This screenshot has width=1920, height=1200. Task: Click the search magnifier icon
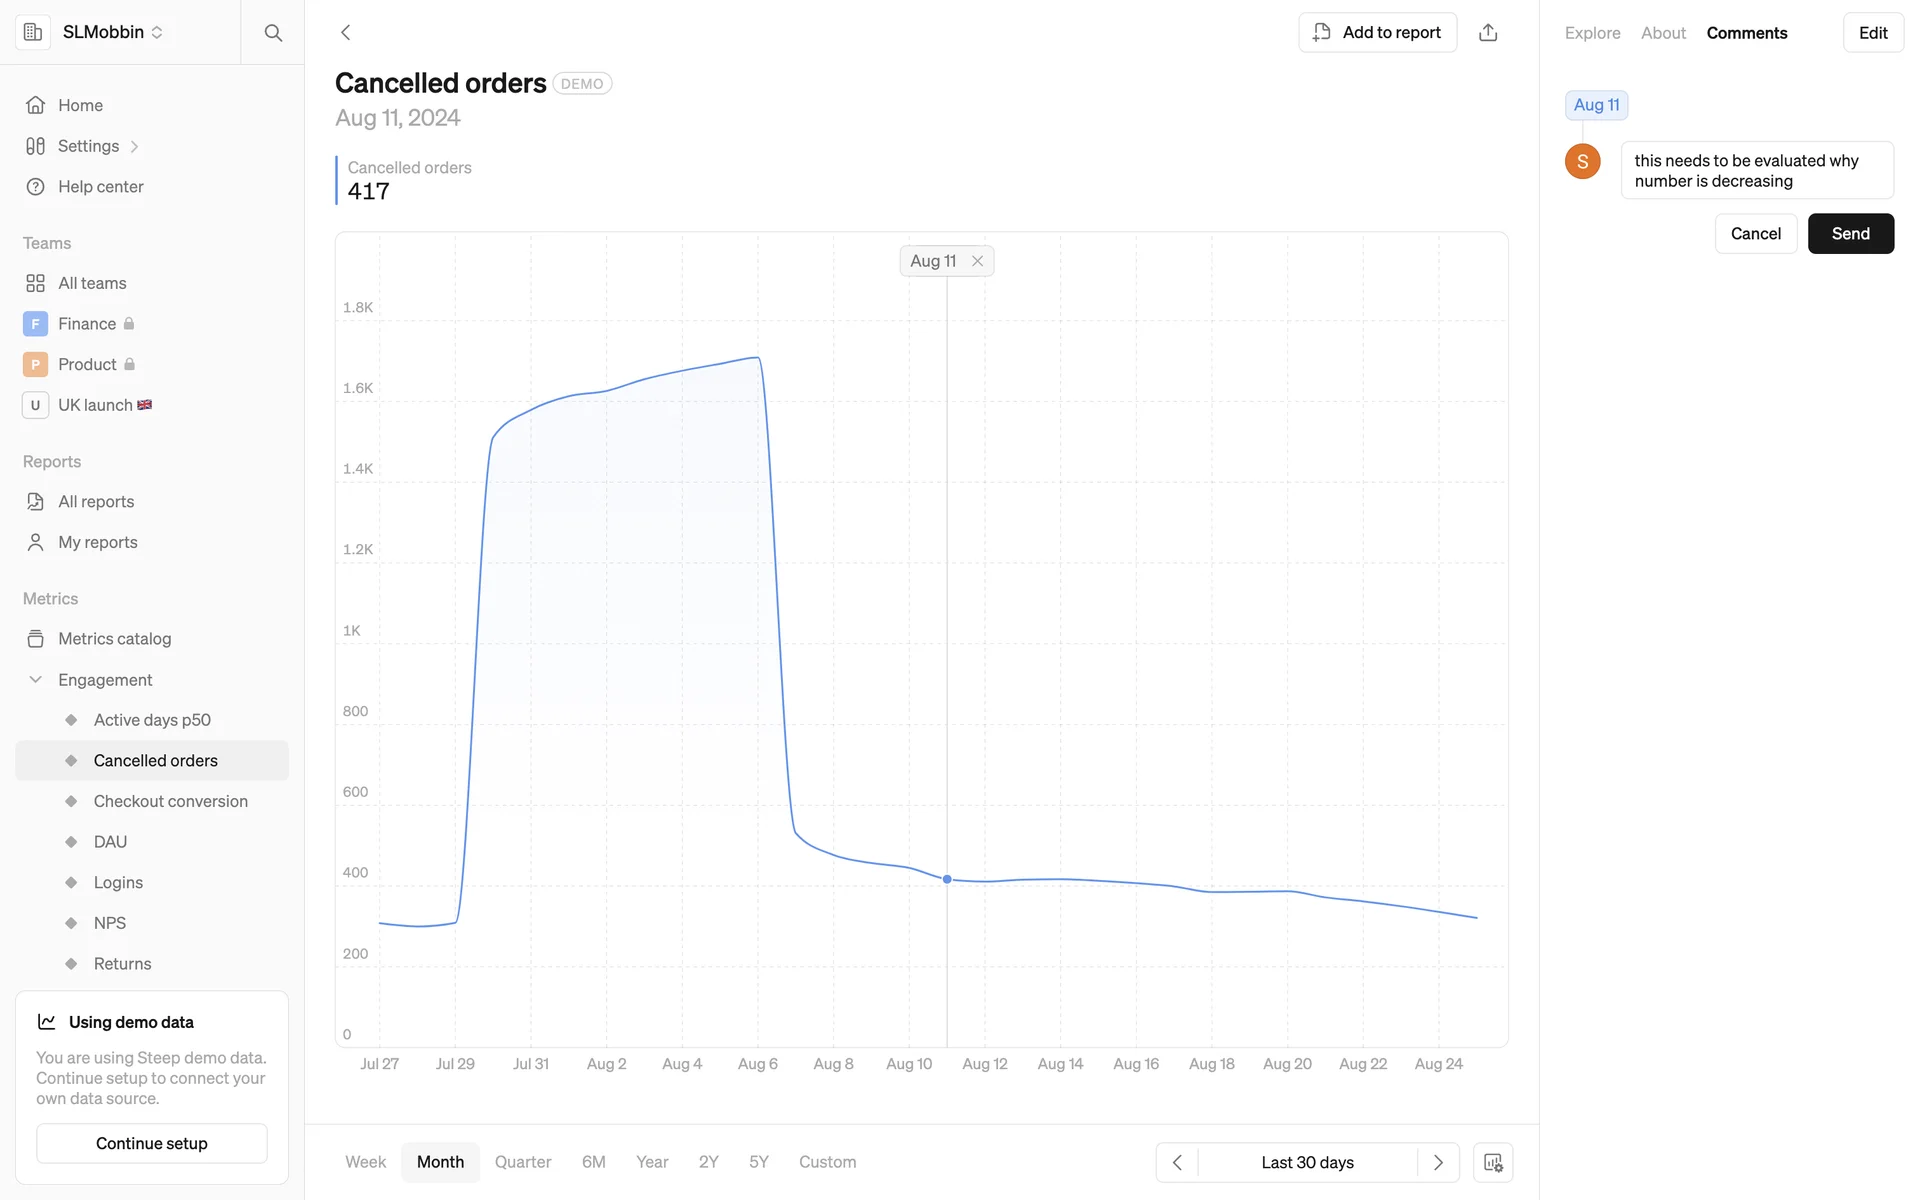point(273,33)
